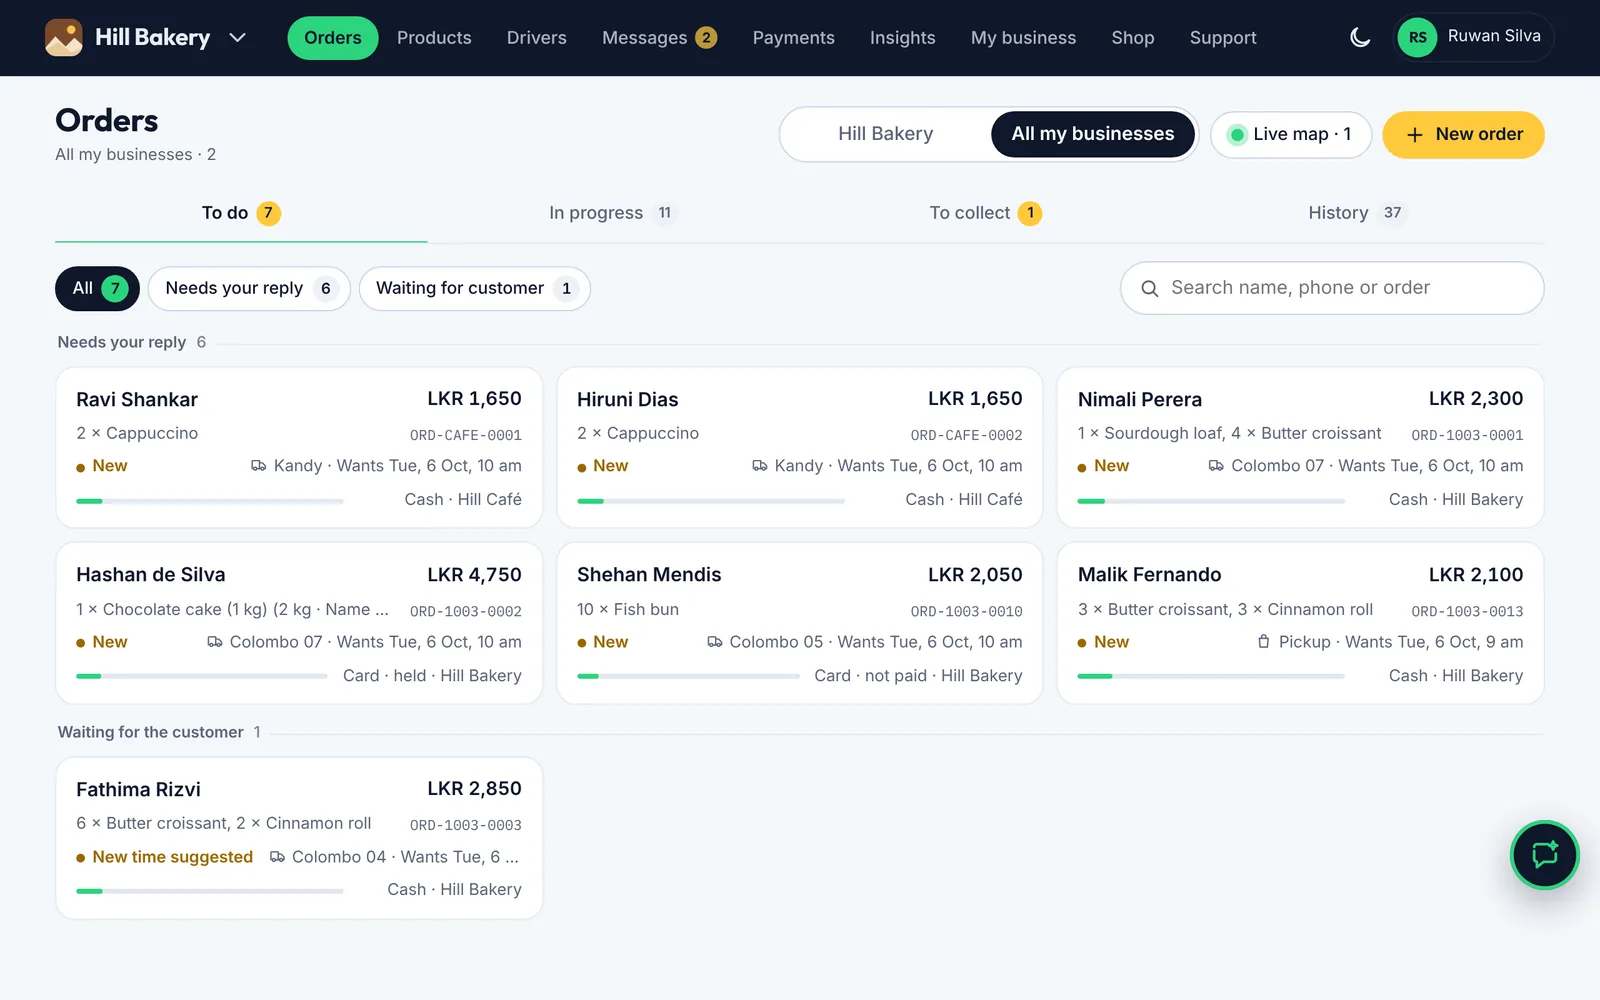Open Fathima Rizvi's order card
Screen dimensions: 1600x1000
299,838
